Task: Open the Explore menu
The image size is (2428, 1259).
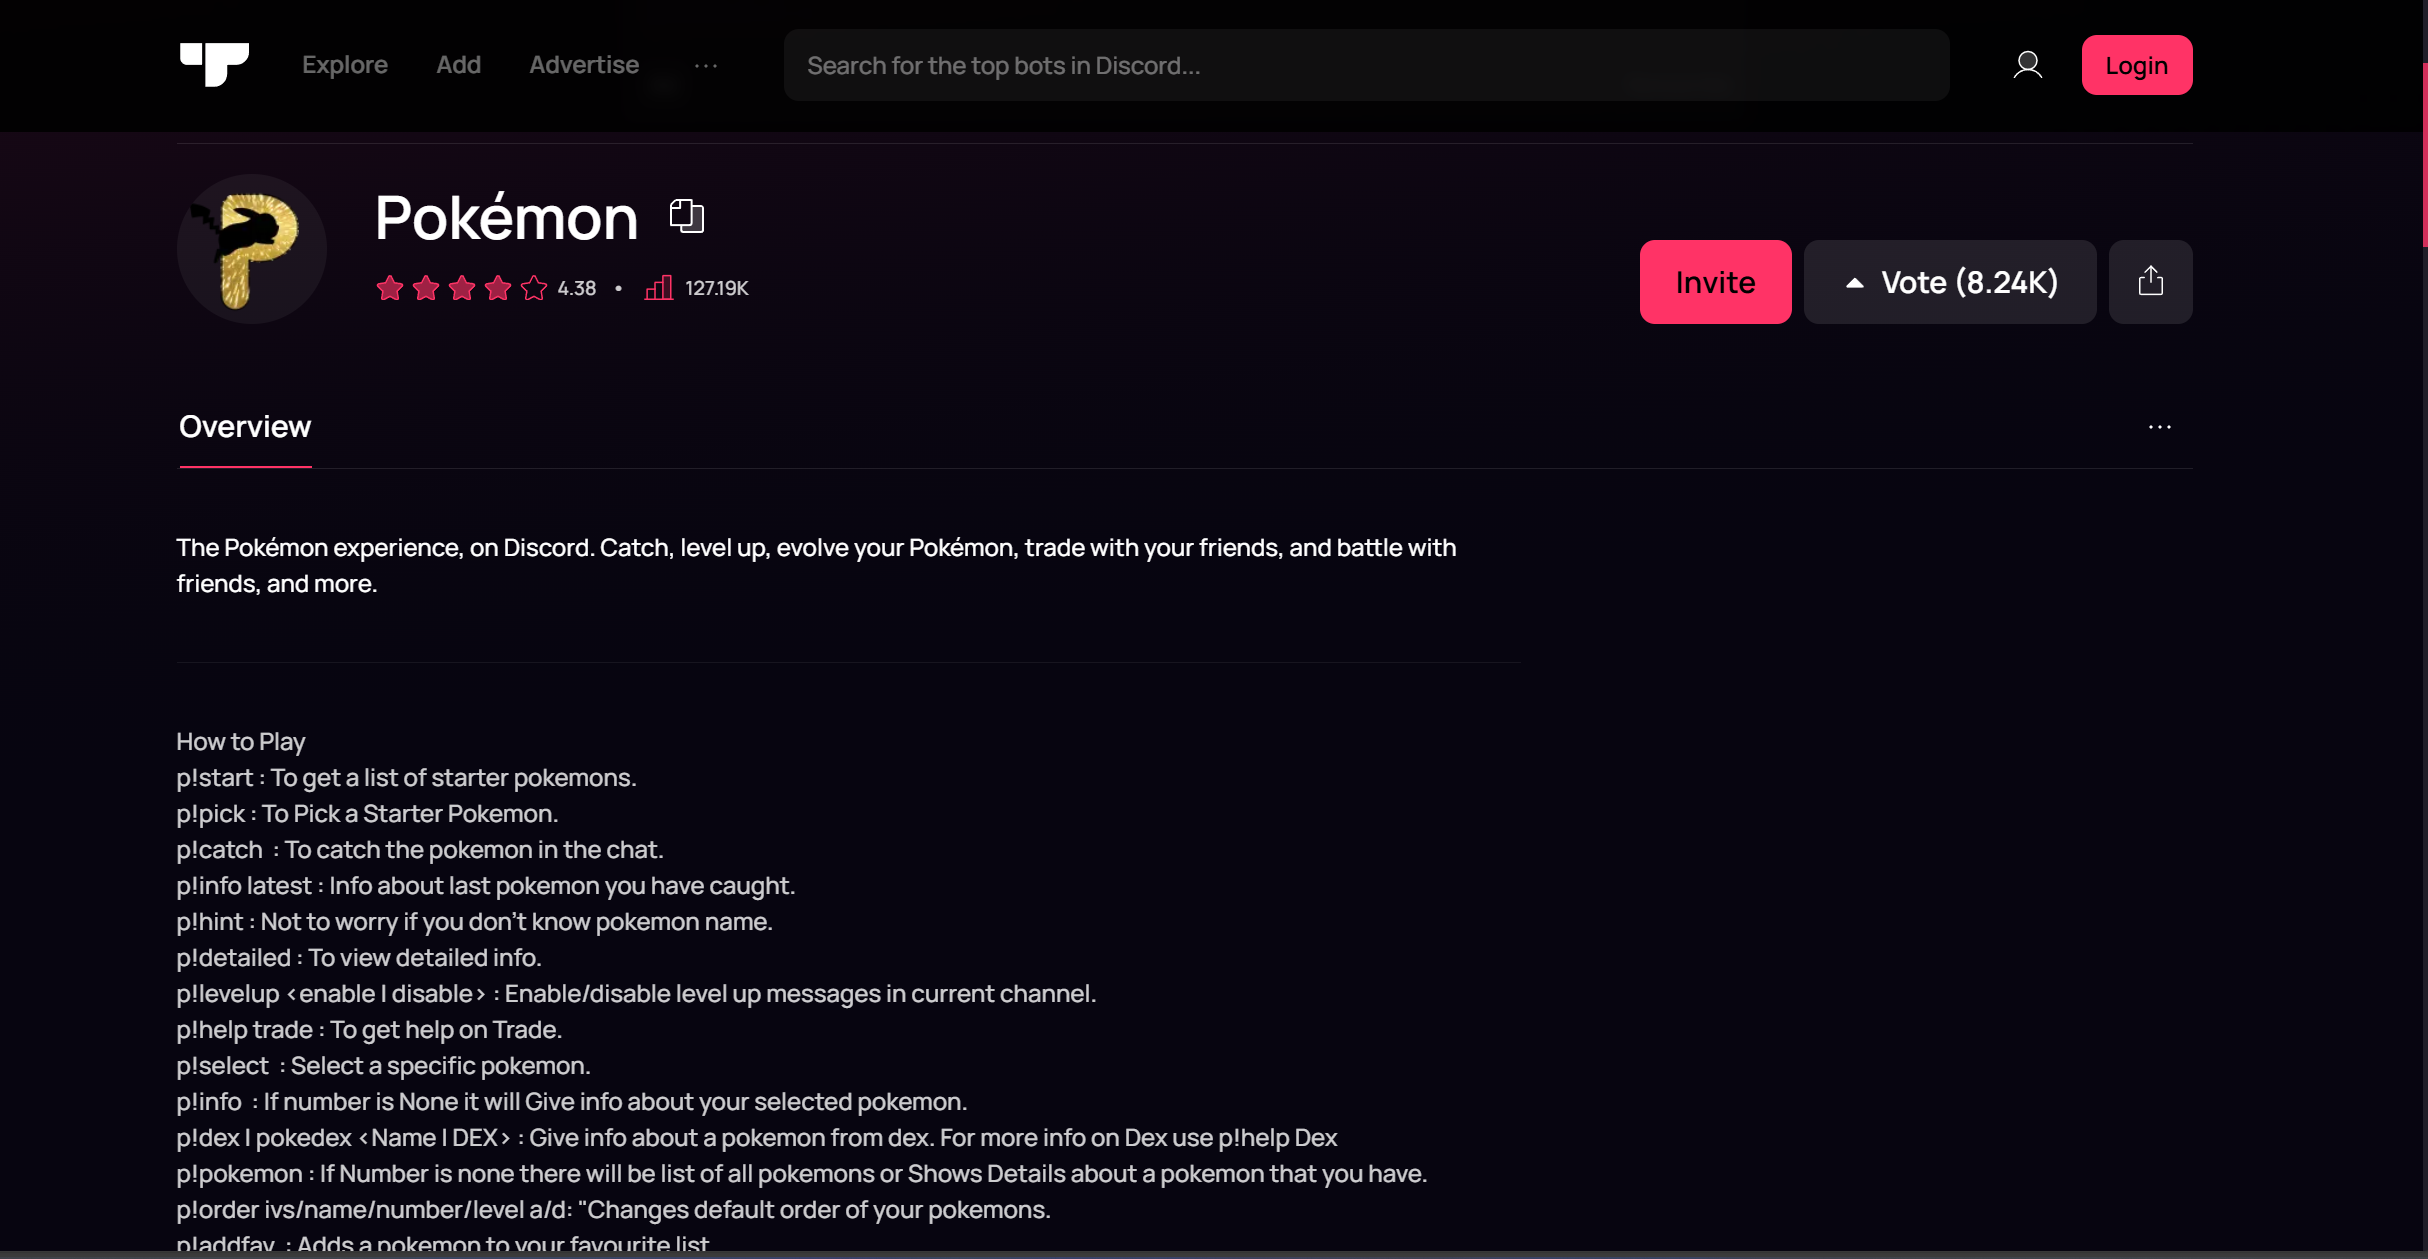Action: pos(344,65)
